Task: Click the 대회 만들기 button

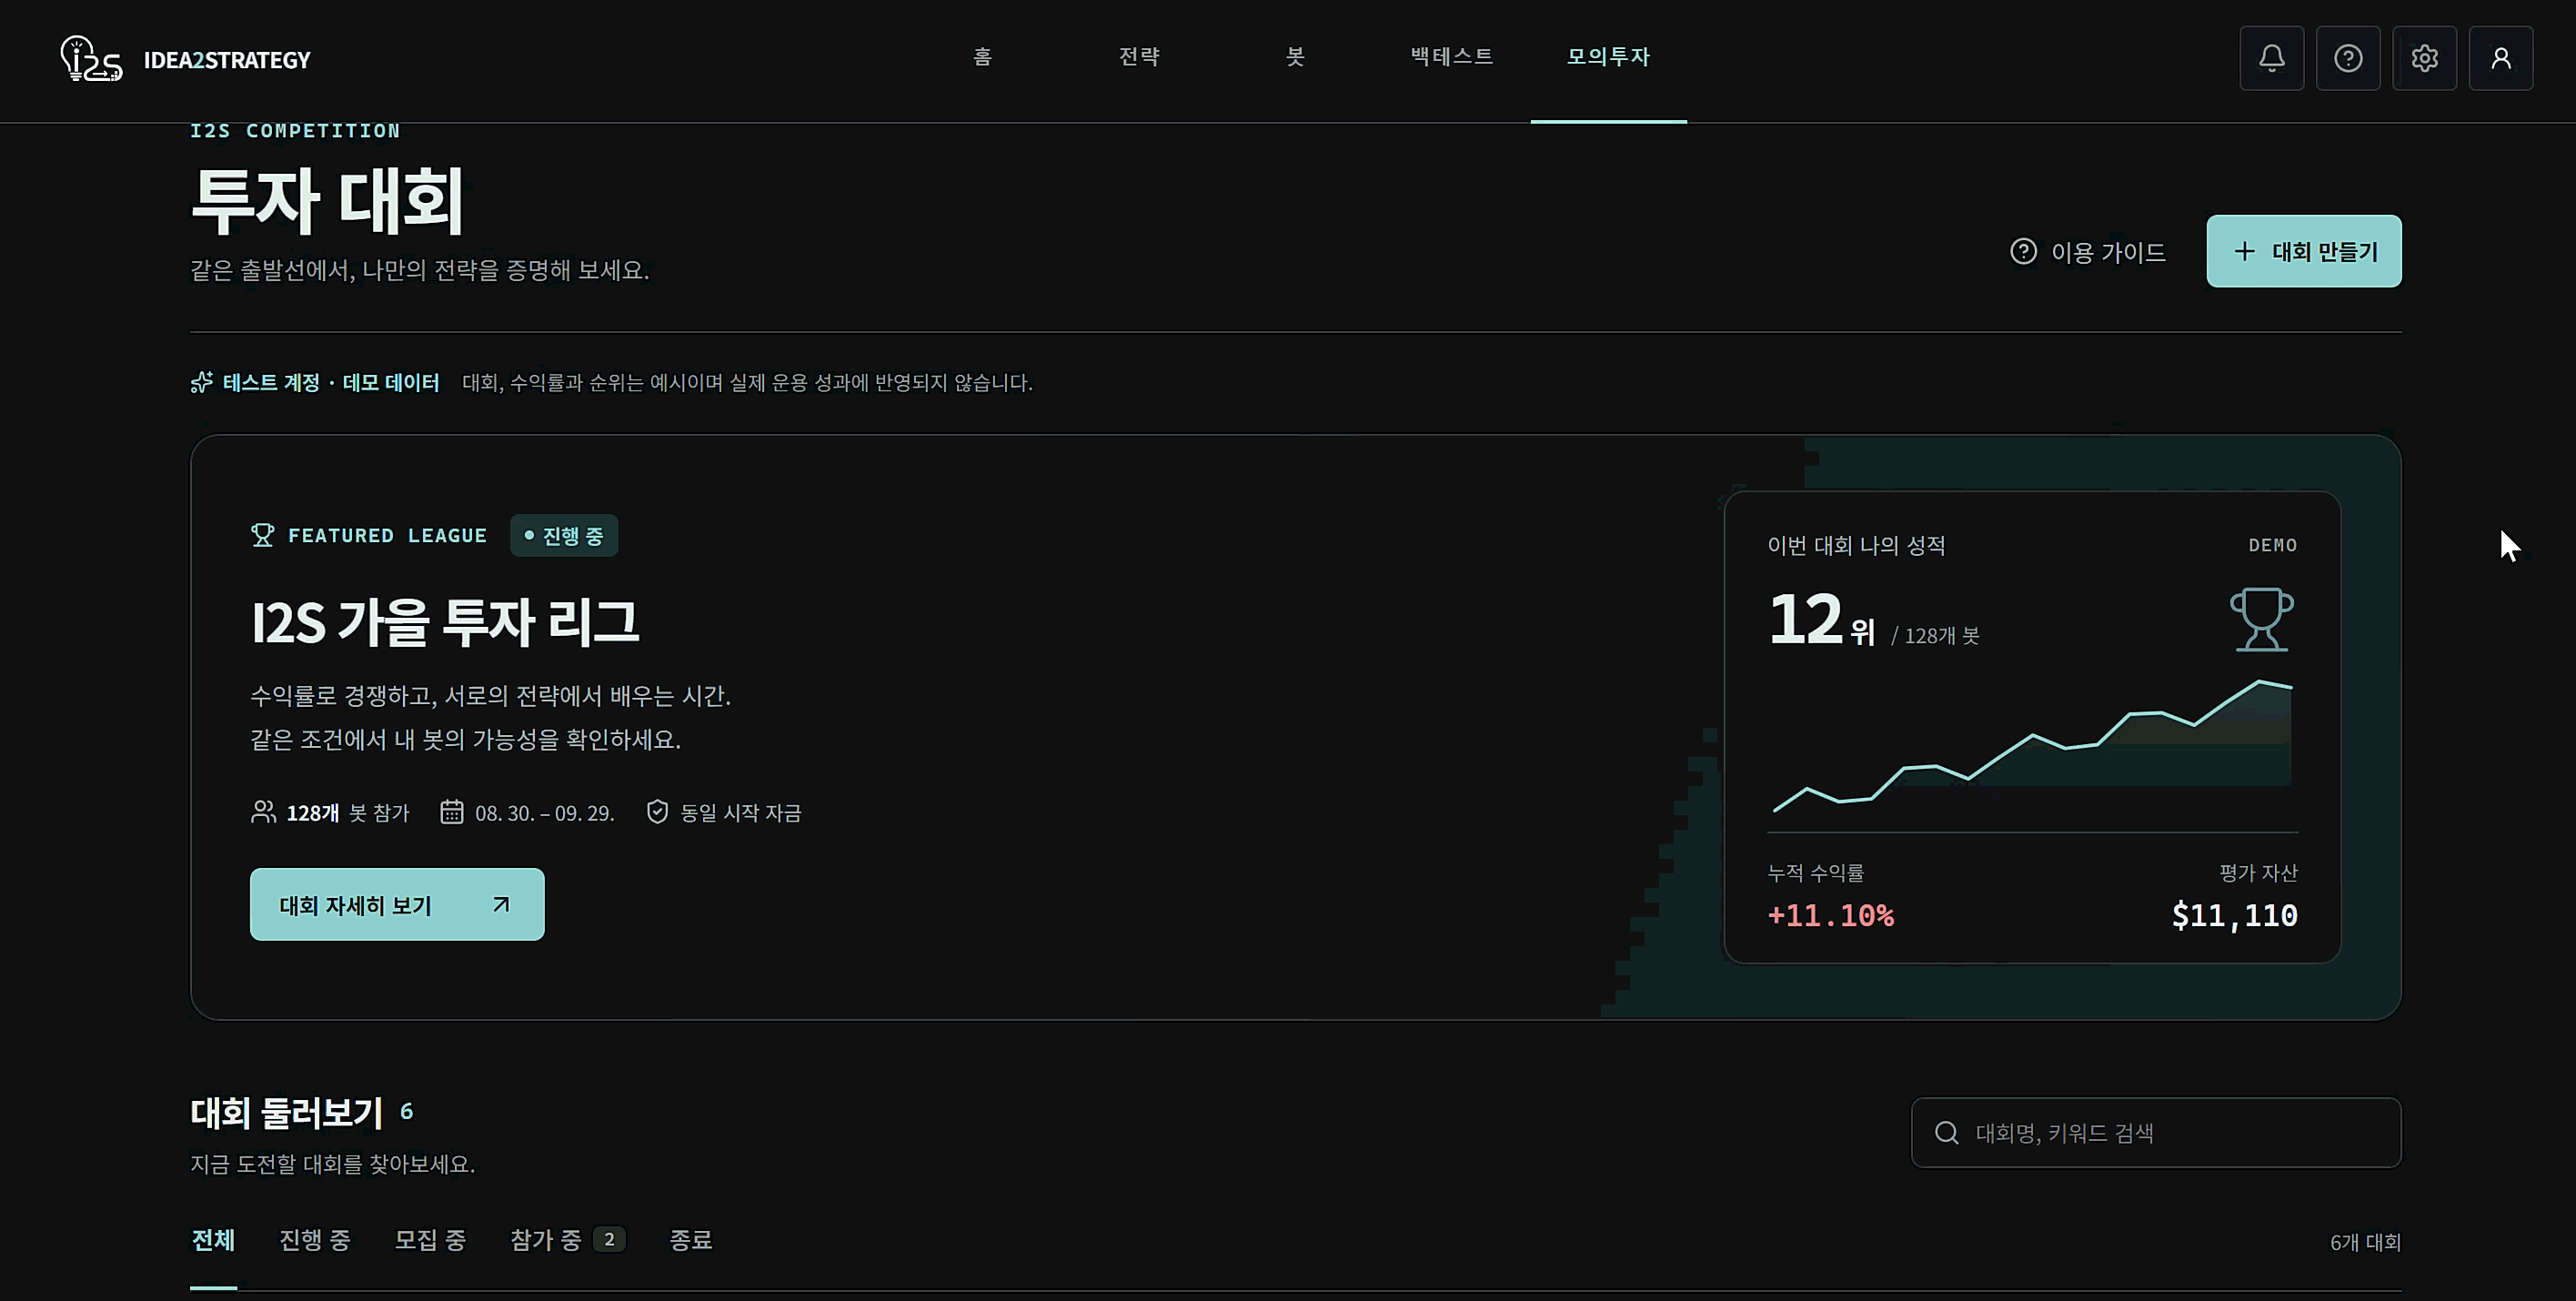Action: click(2303, 251)
